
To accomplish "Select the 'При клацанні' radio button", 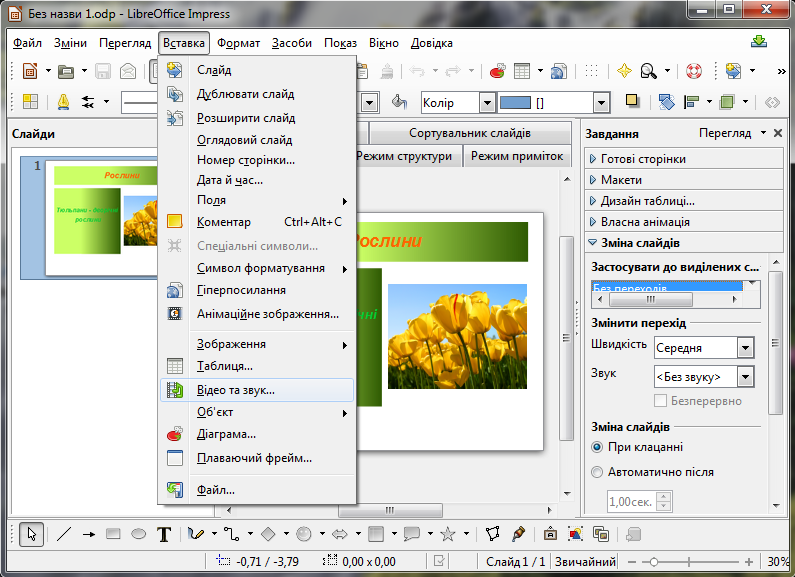I will tap(597, 447).
